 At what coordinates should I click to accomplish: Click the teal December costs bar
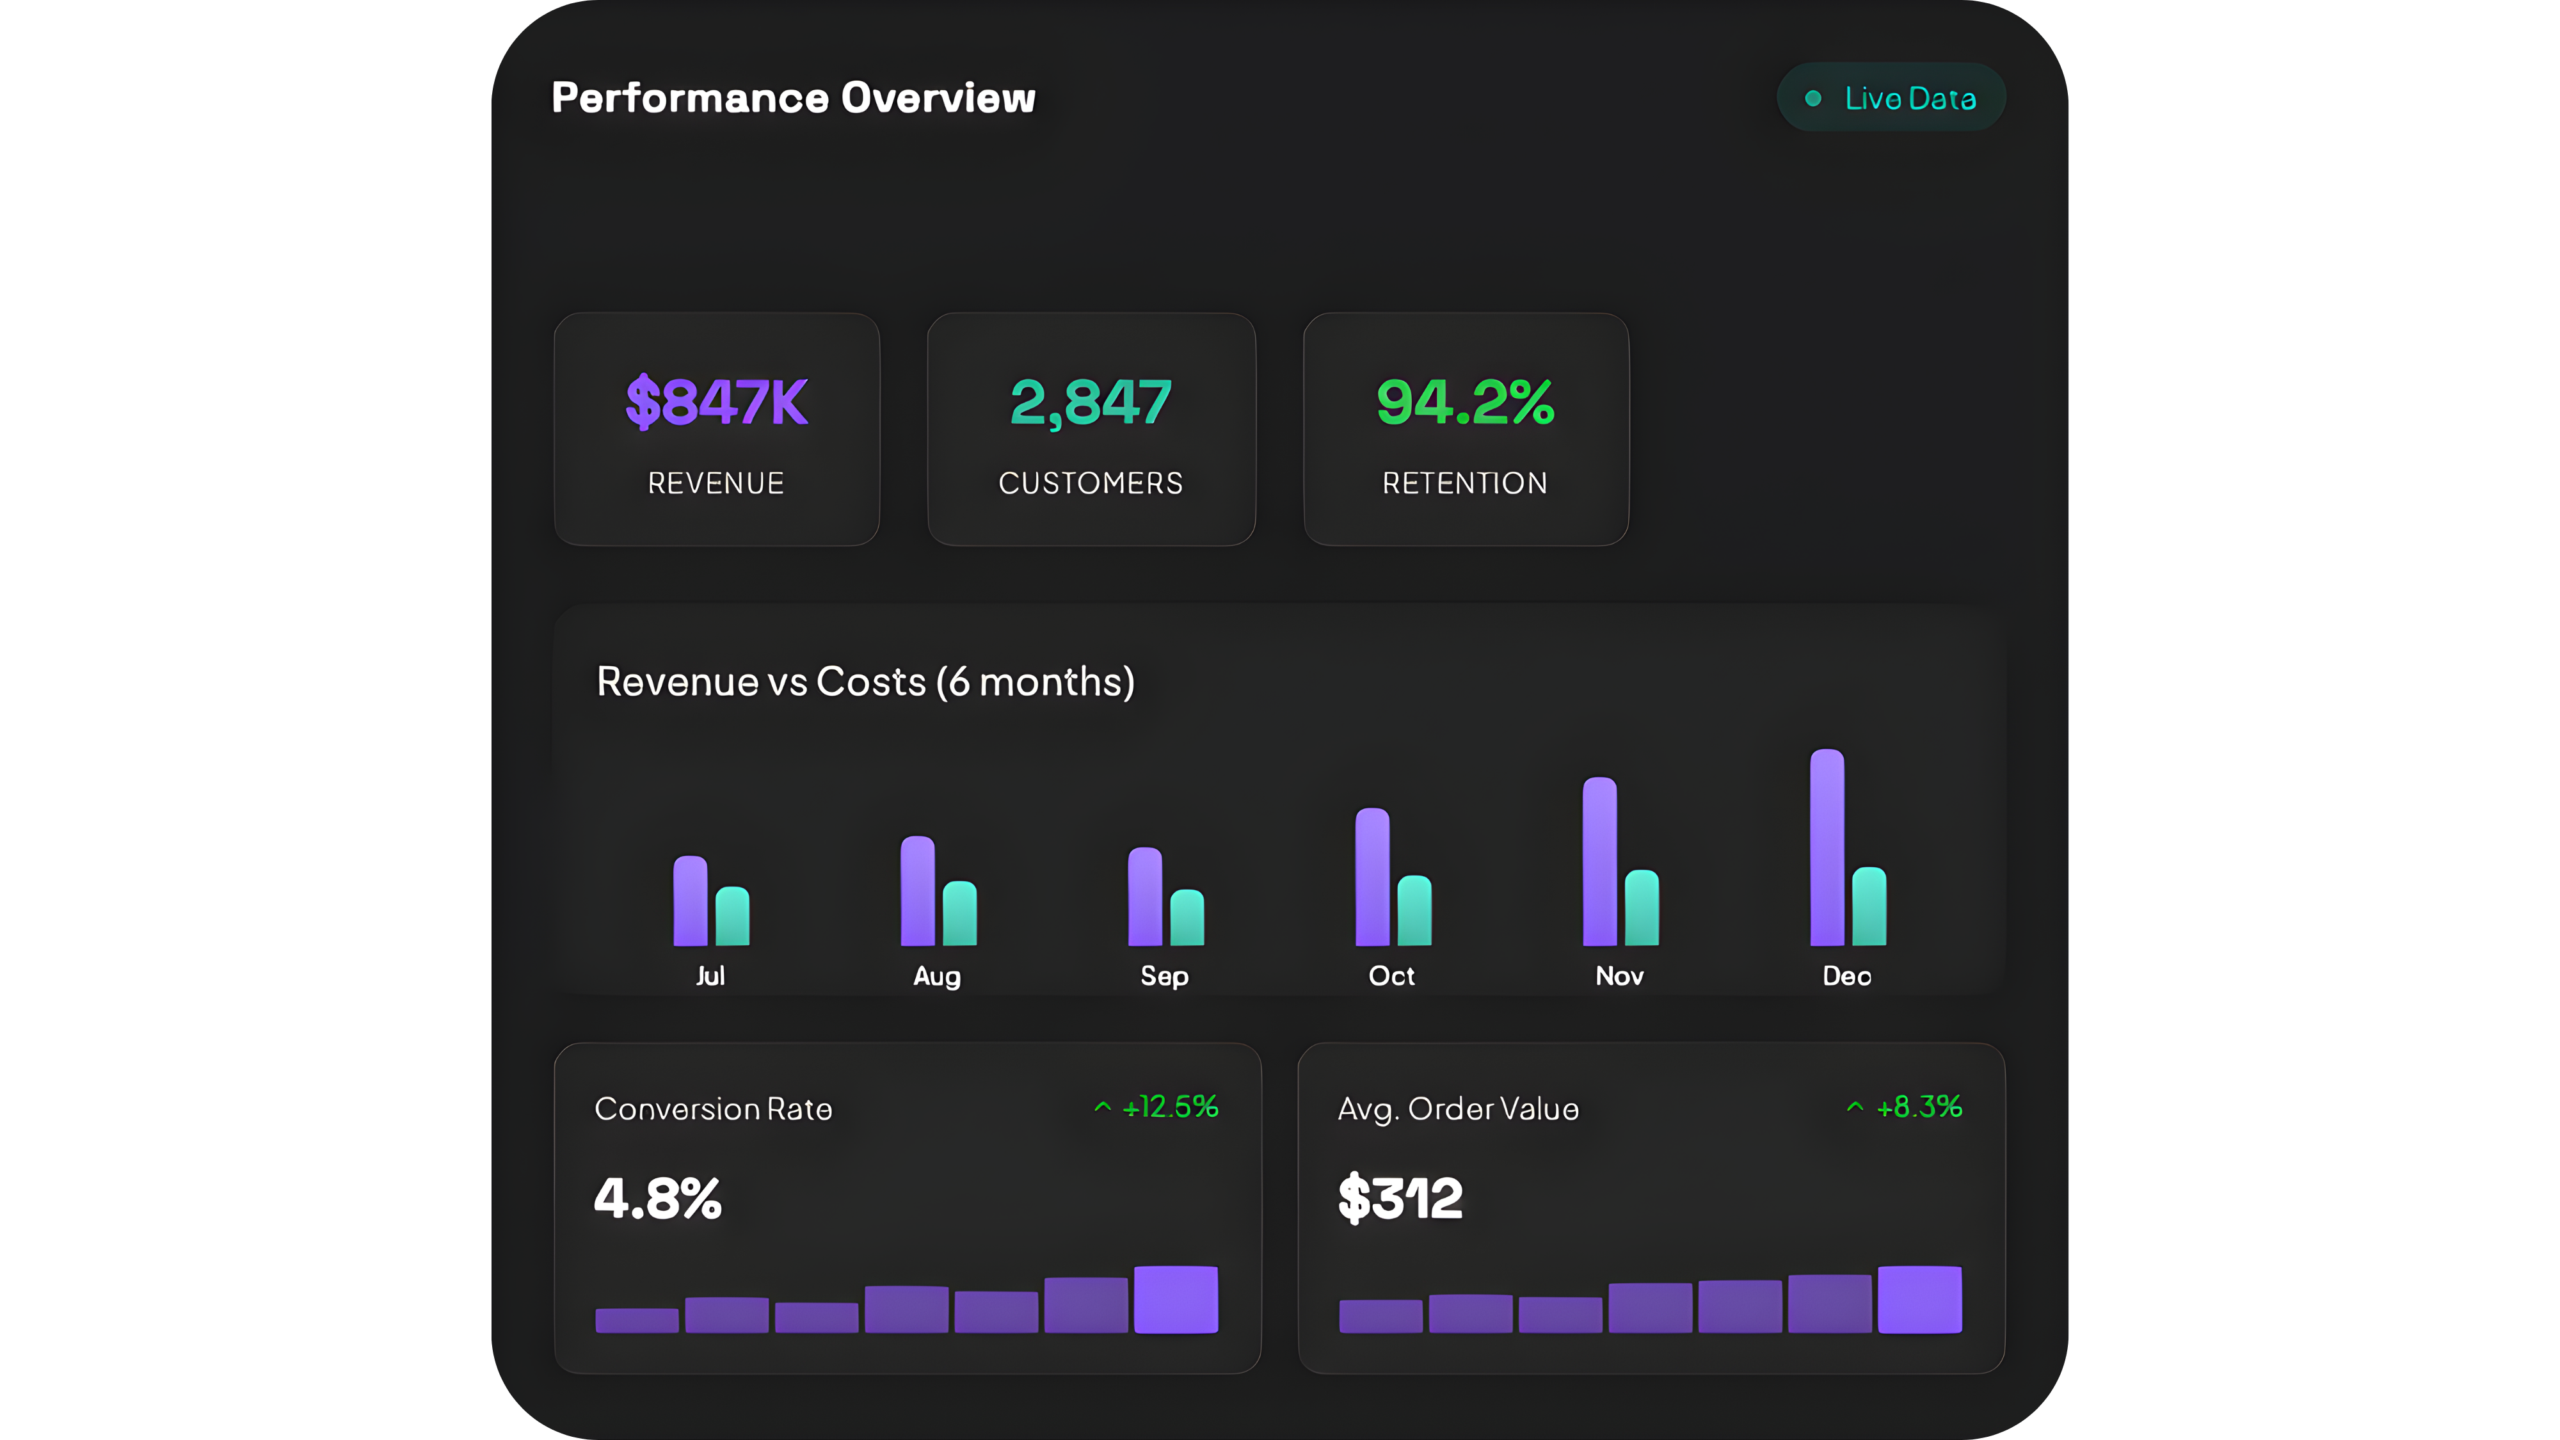tap(1869, 907)
